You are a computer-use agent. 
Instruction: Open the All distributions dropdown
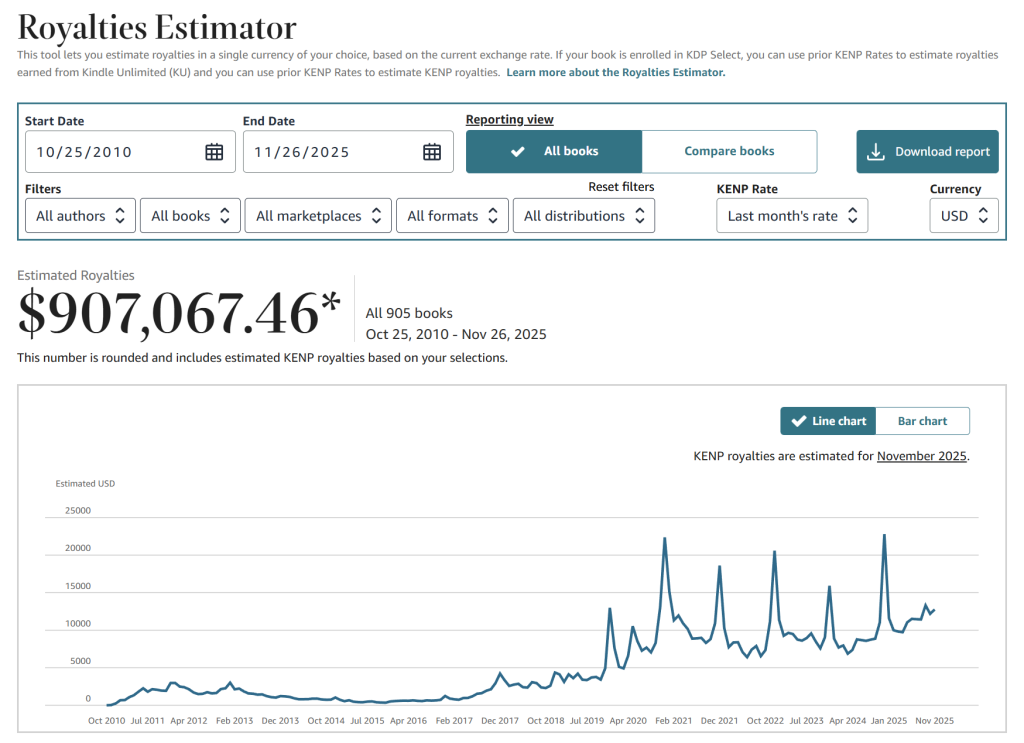(583, 216)
